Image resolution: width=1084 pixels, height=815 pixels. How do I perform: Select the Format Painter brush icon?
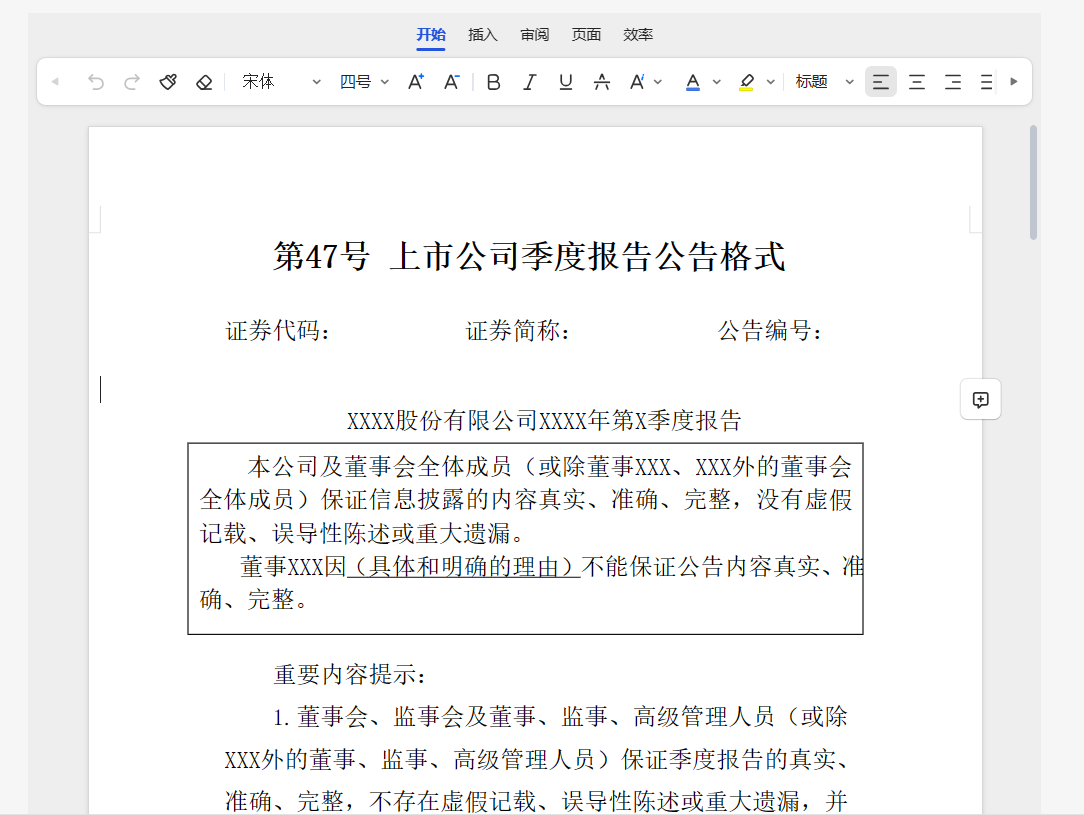[168, 82]
